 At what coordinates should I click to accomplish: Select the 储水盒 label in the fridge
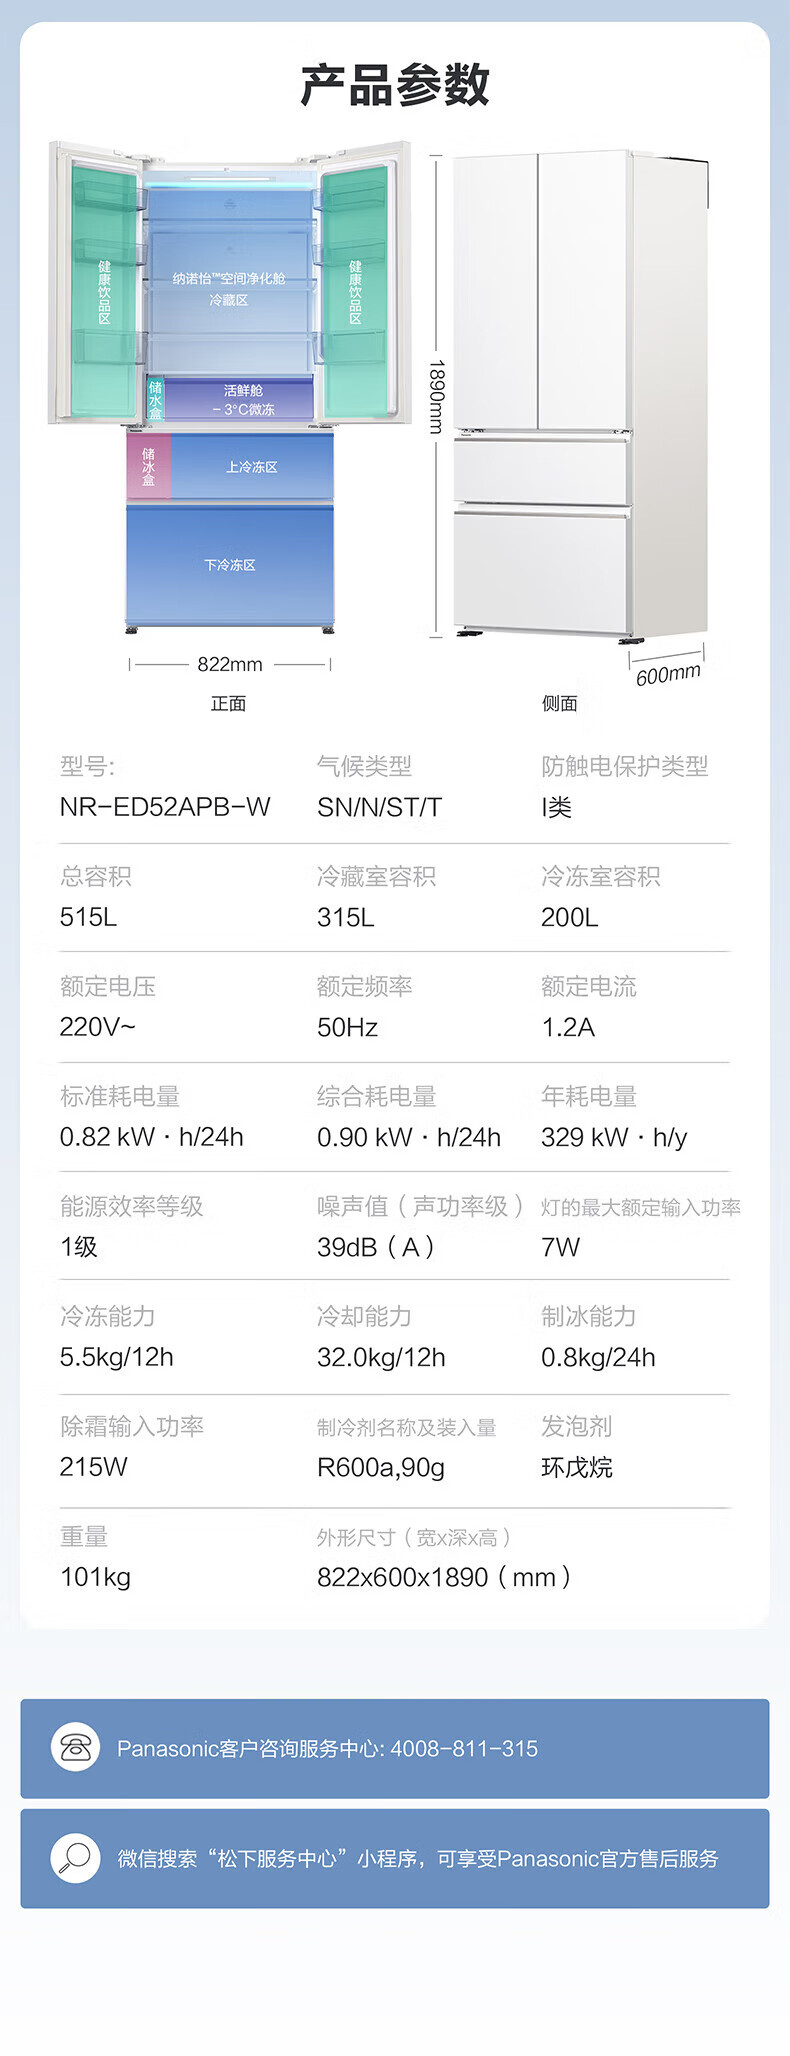[x=155, y=399]
